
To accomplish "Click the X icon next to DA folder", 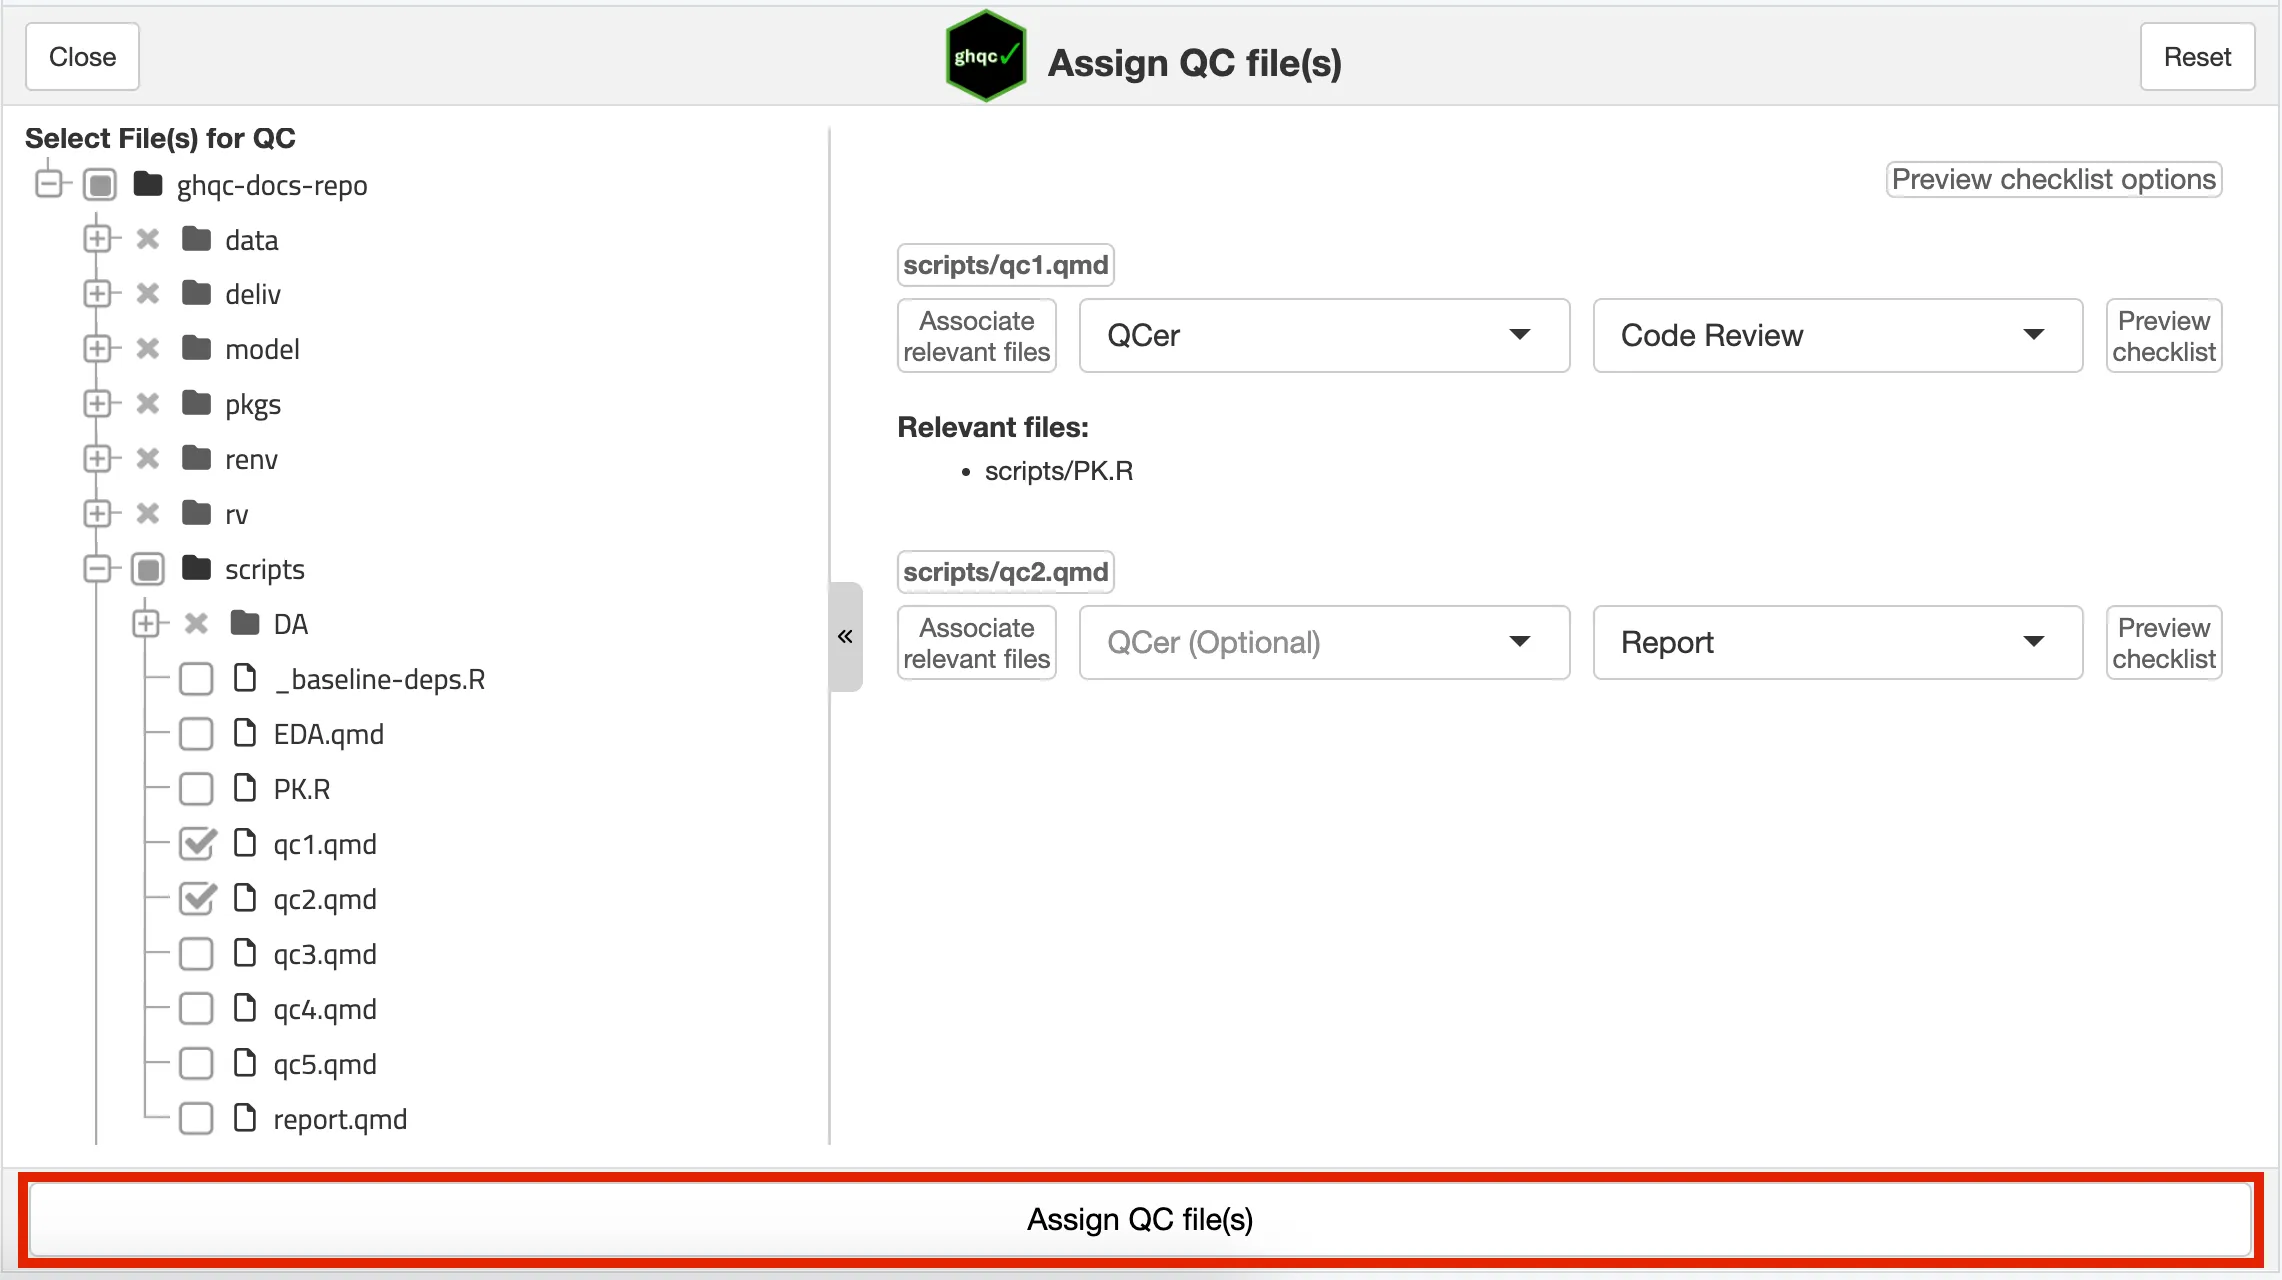I will tap(196, 624).
